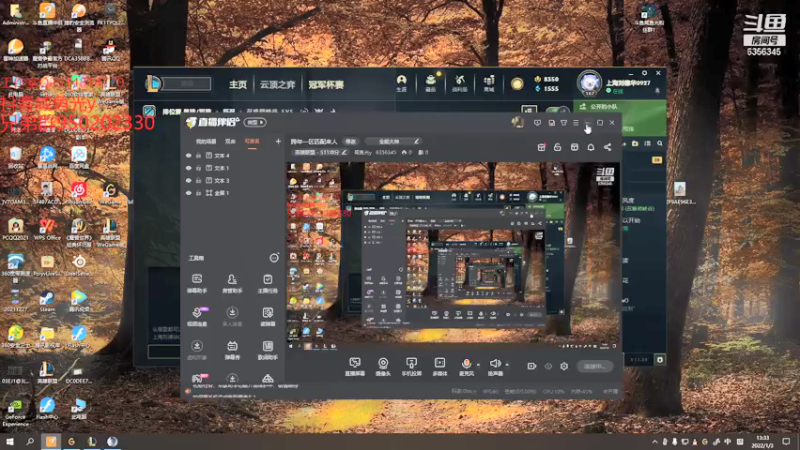
Task: Open the GeForce Experience desktop icon
Action: click(15, 412)
